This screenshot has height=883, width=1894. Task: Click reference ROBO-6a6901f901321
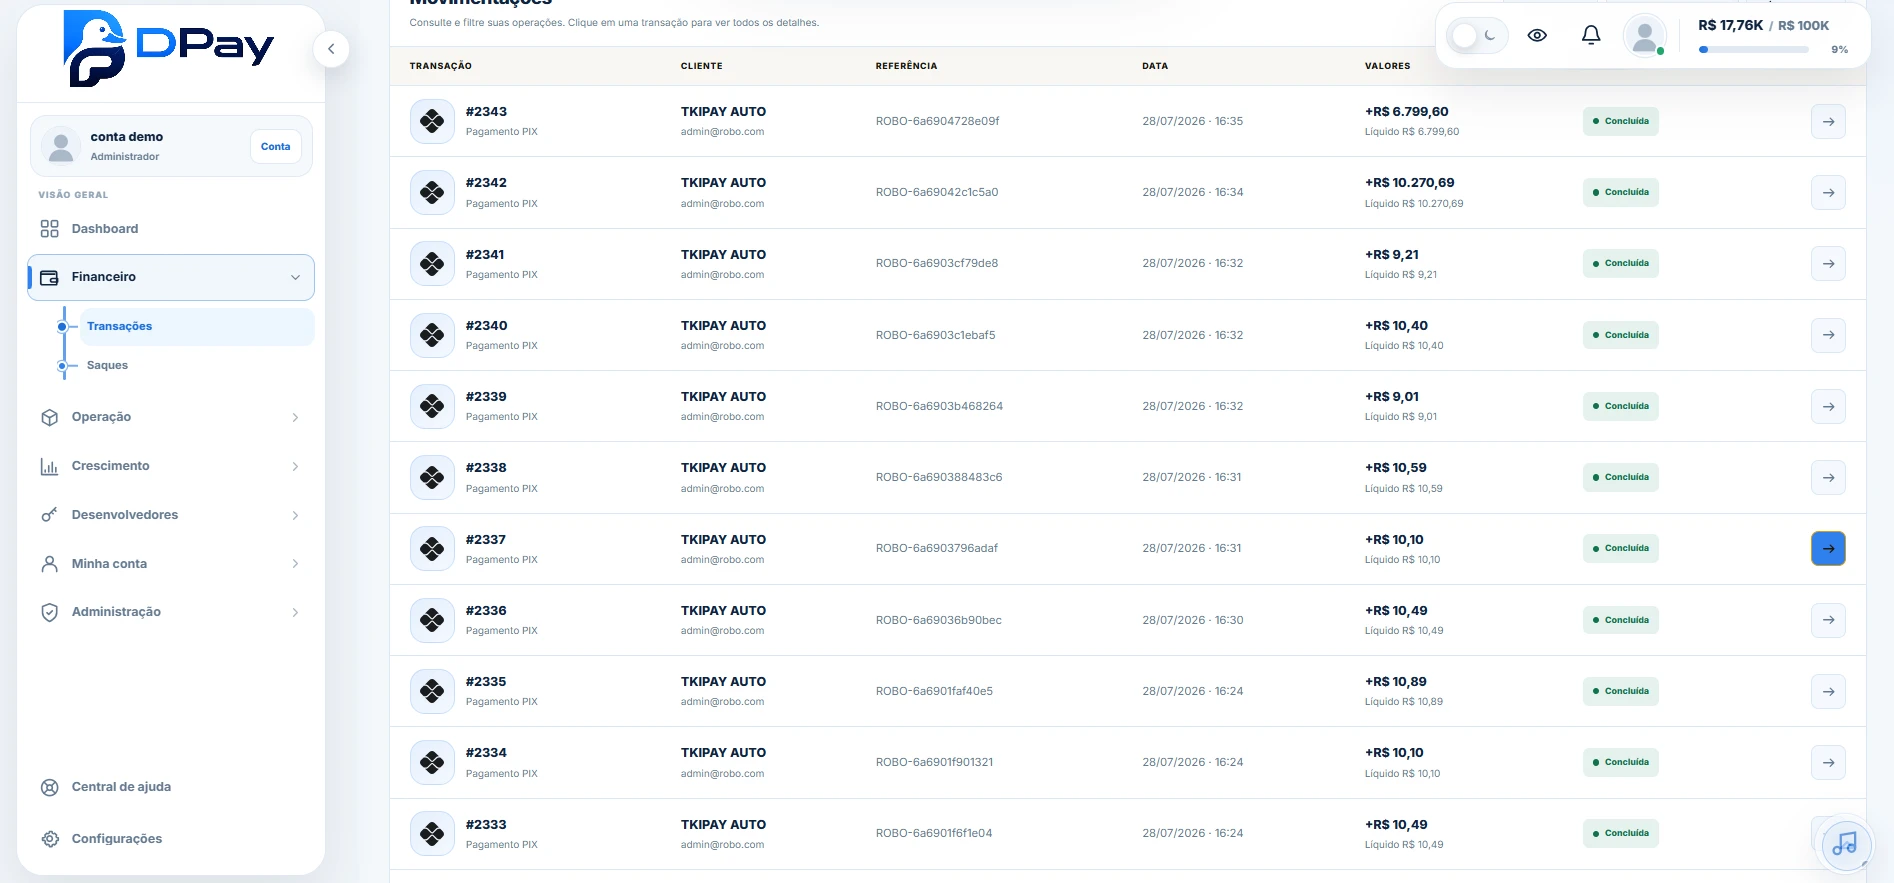(935, 762)
